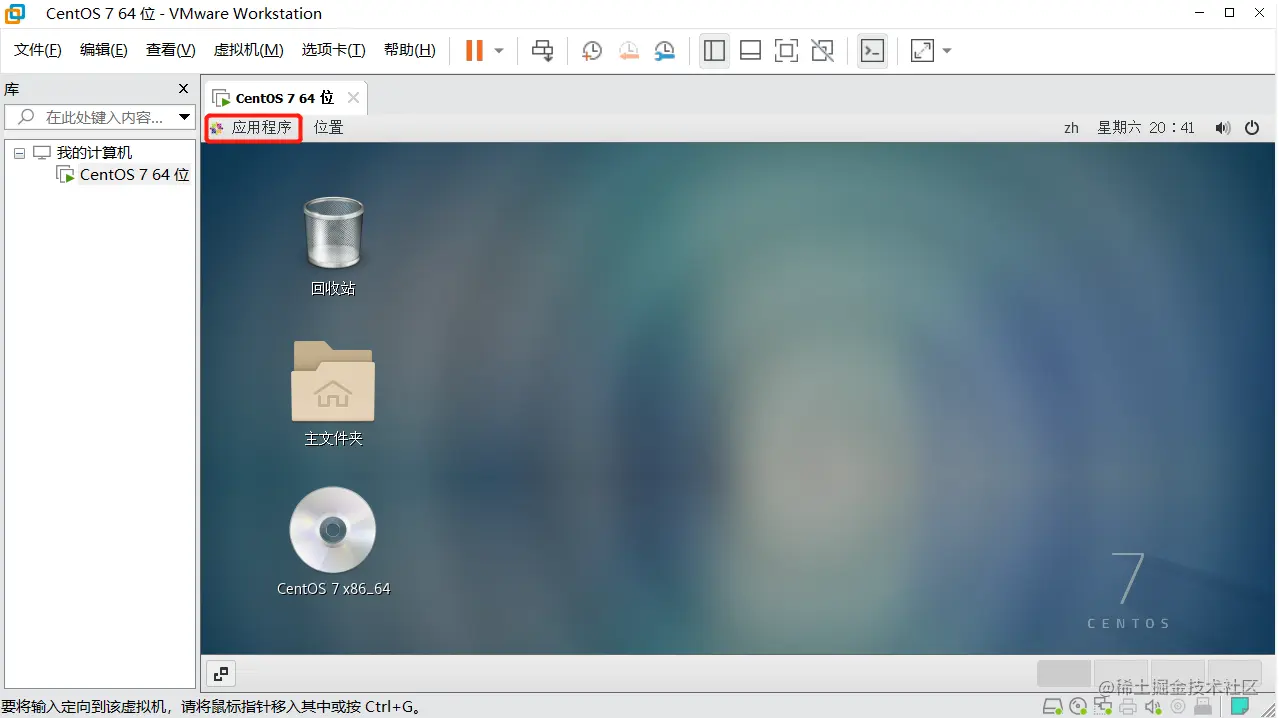Click the CD/DVD device status icon
This screenshot has height=718, width=1279.
(x=1077, y=707)
